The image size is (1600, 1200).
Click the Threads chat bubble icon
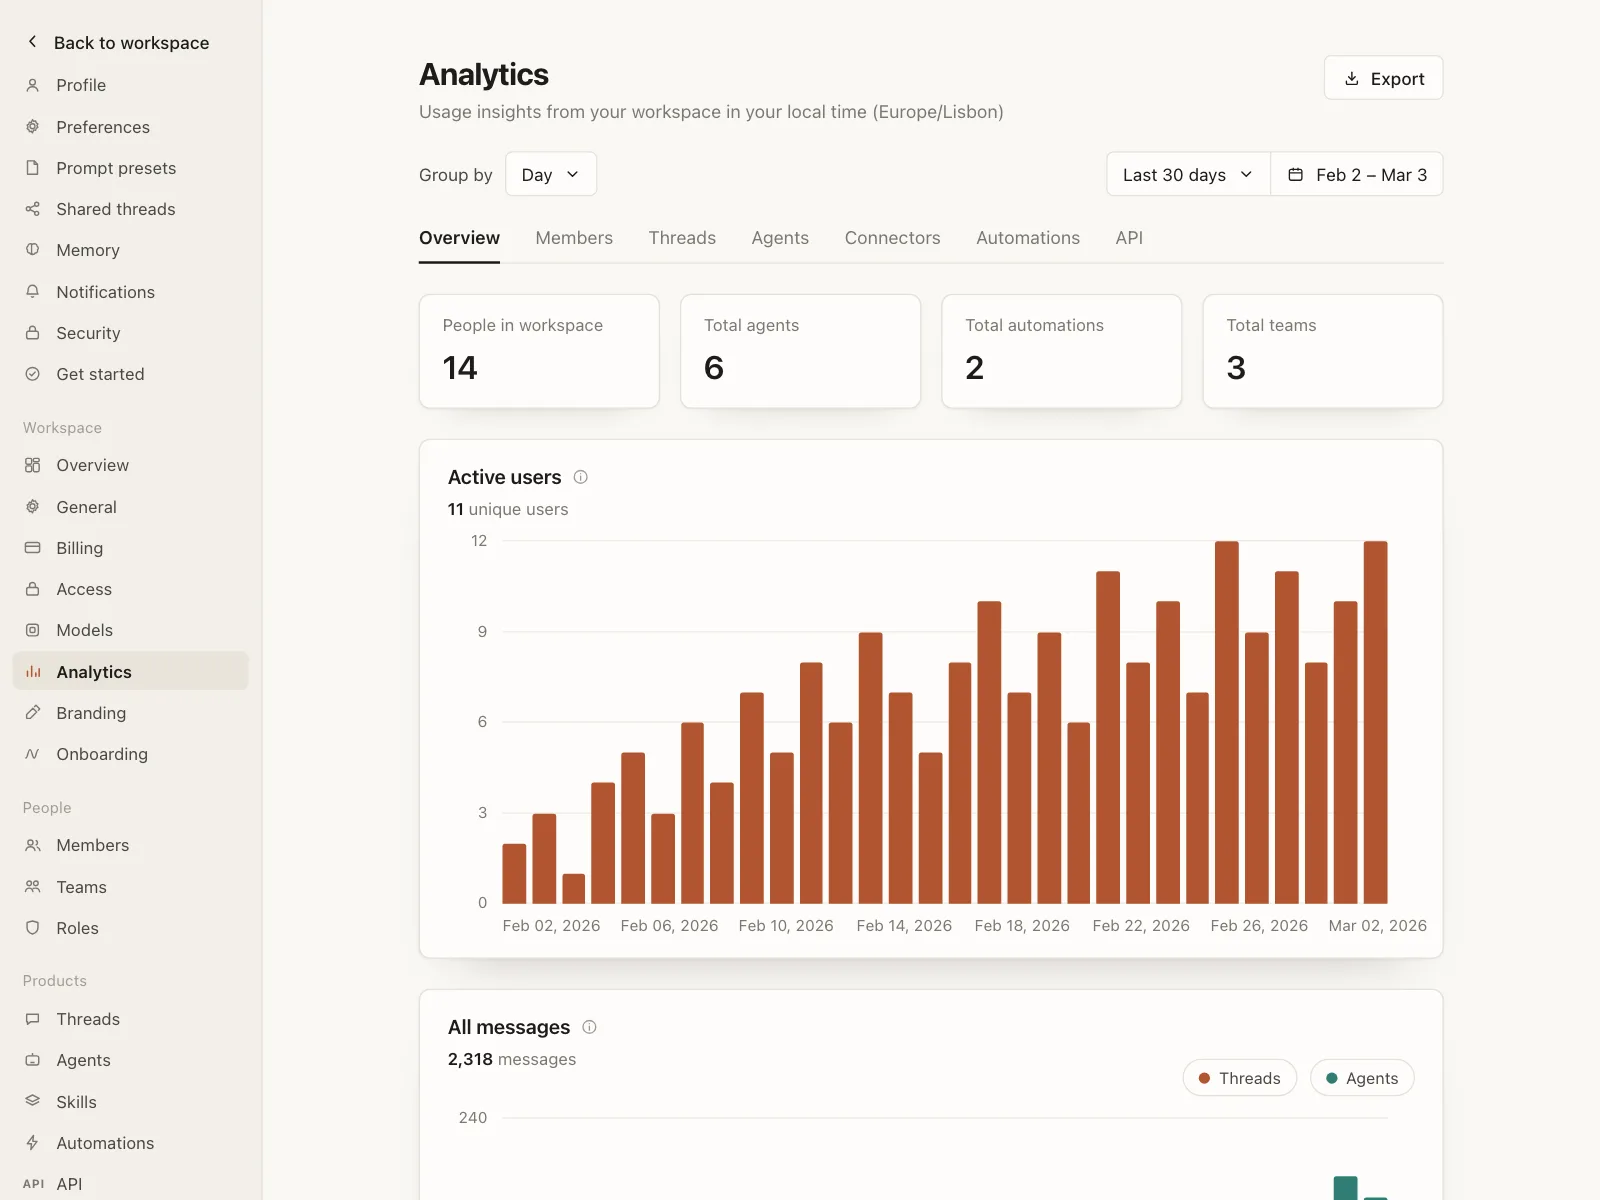(33, 1019)
